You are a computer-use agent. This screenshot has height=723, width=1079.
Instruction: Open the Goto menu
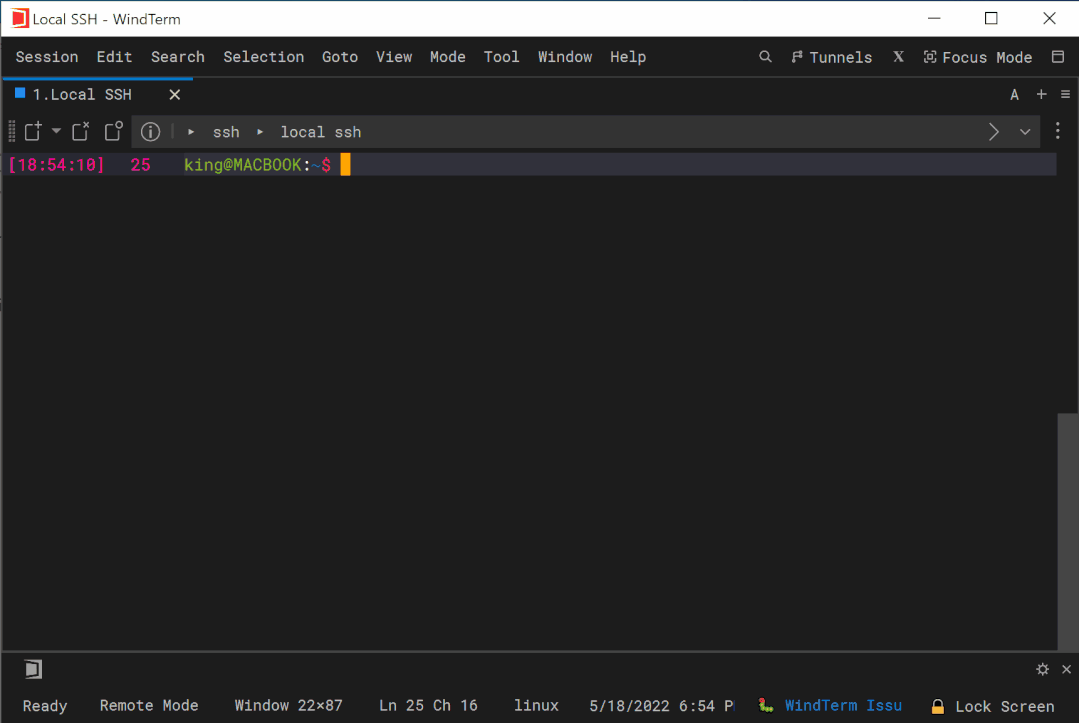[x=340, y=57]
